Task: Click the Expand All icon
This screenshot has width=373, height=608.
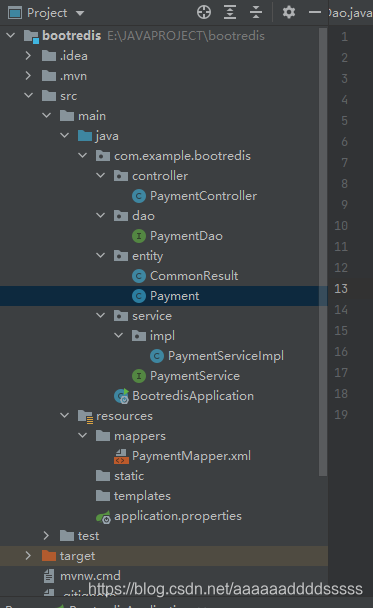Action: [230, 12]
